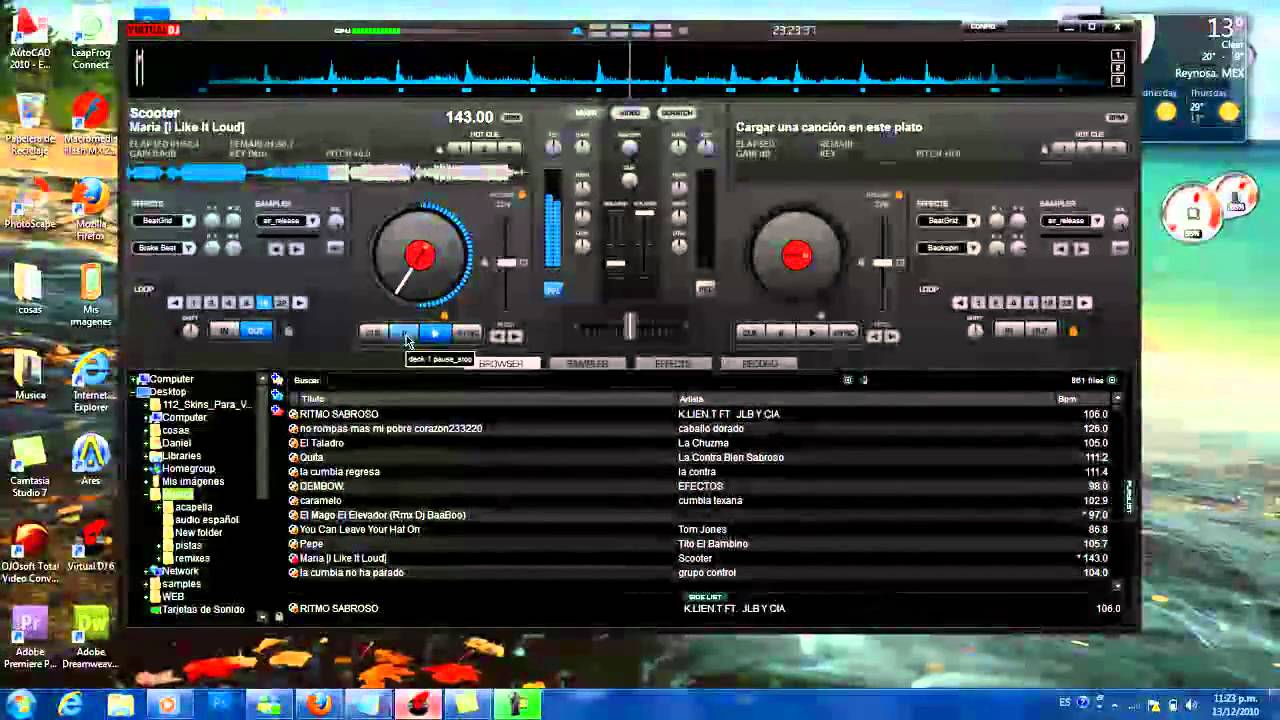Click the Buscar search field
This screenshot has width=1280, height=720.
(x=560, y=380)
